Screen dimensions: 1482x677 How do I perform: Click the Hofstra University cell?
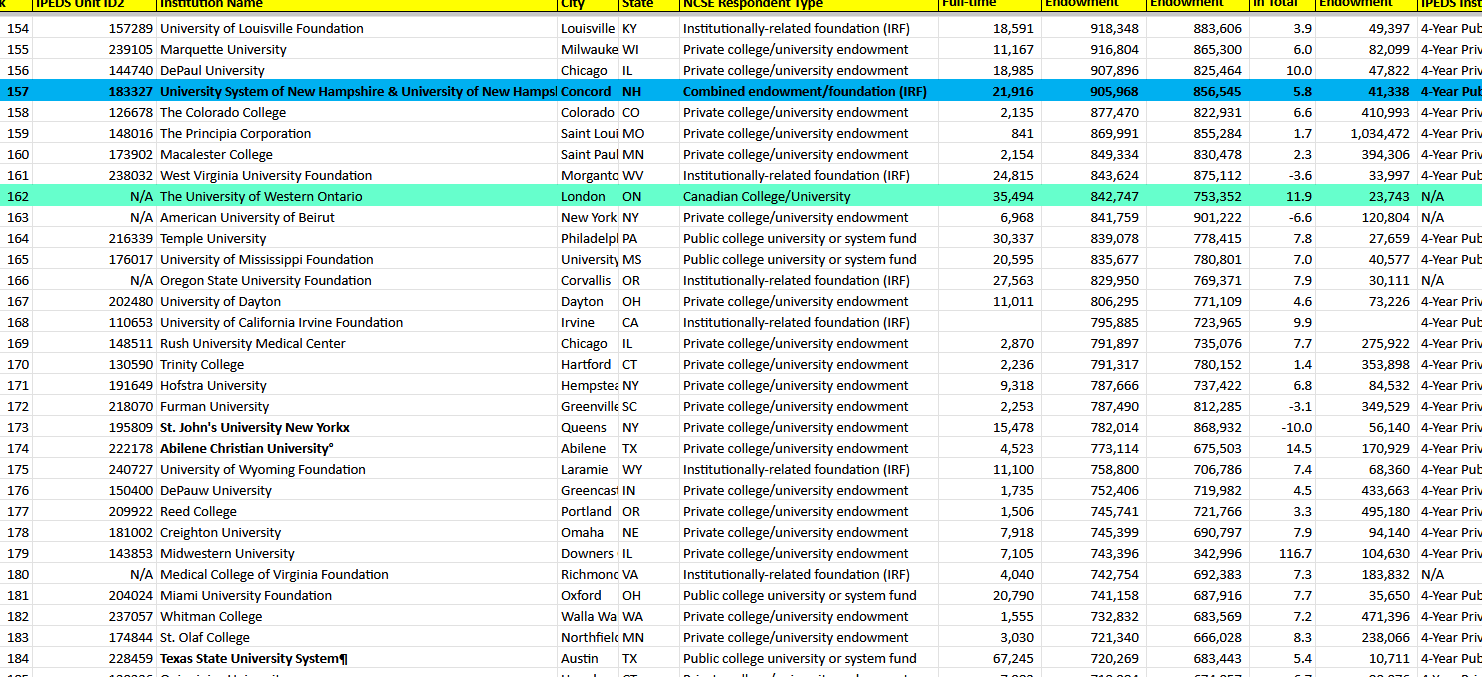click(x=357, y=386)
